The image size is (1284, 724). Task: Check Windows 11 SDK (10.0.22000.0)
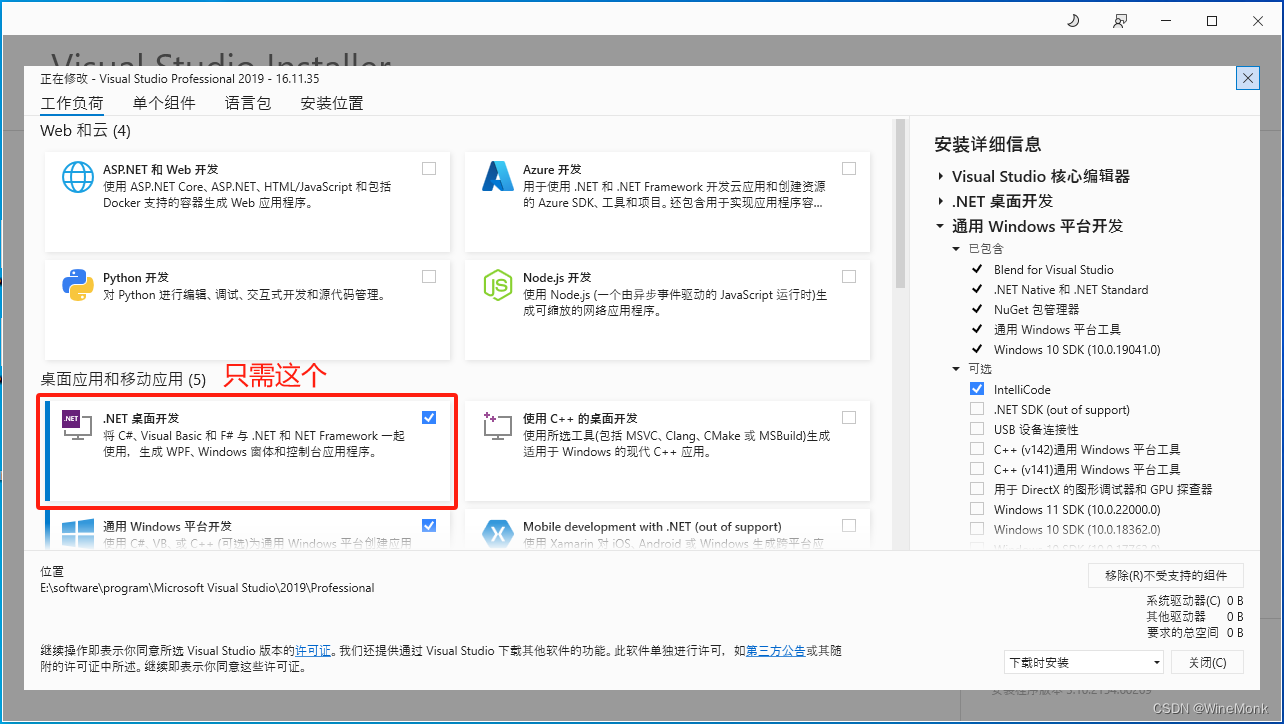point(977,509)
